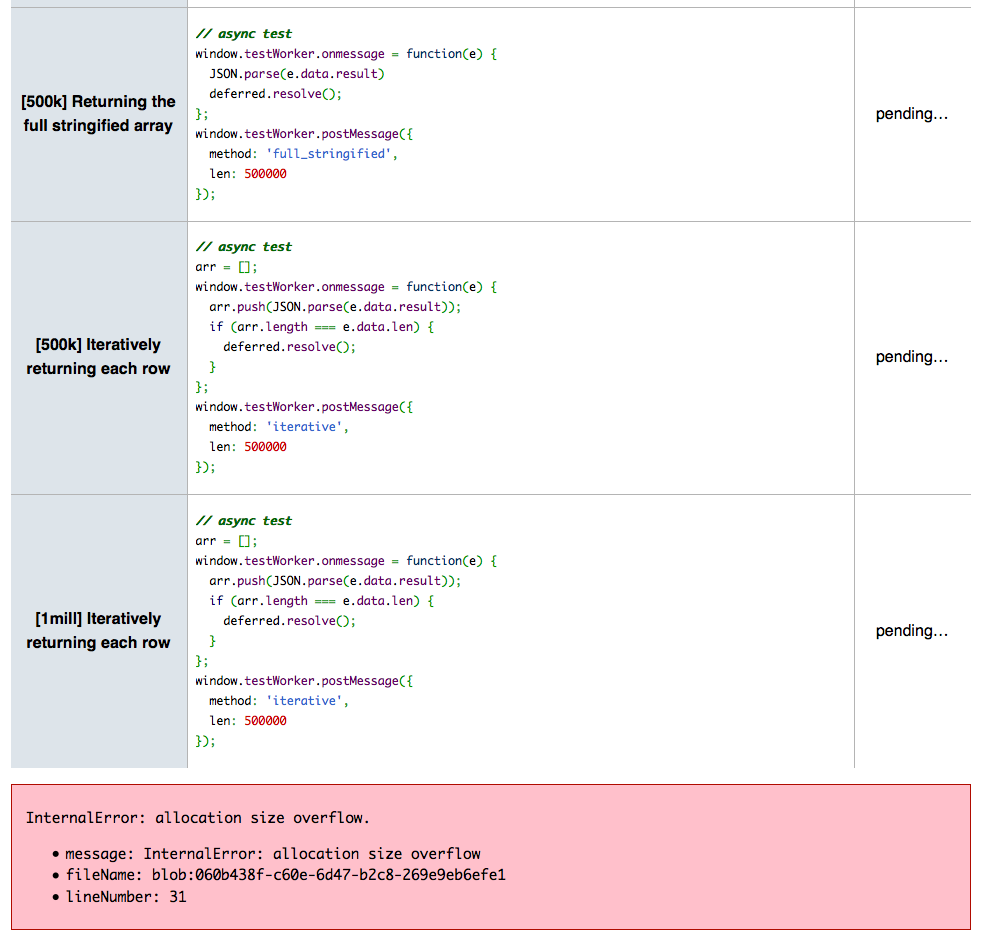The image size is (987, 941).
Task: Click 'arr = [];' in 500k iterative code
Action: pyautogui.click(x=226, y=267)
